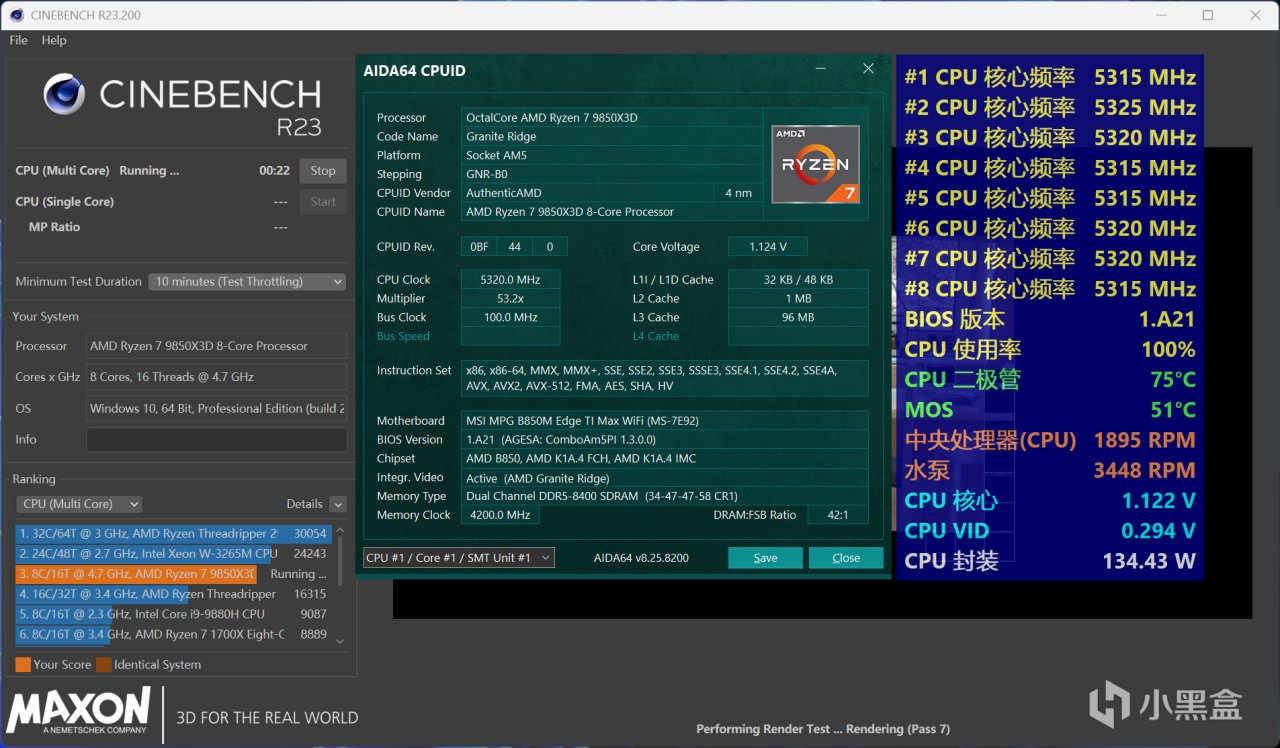Click the CPU VID 0.294 V reading

(x=1050, y=532)
